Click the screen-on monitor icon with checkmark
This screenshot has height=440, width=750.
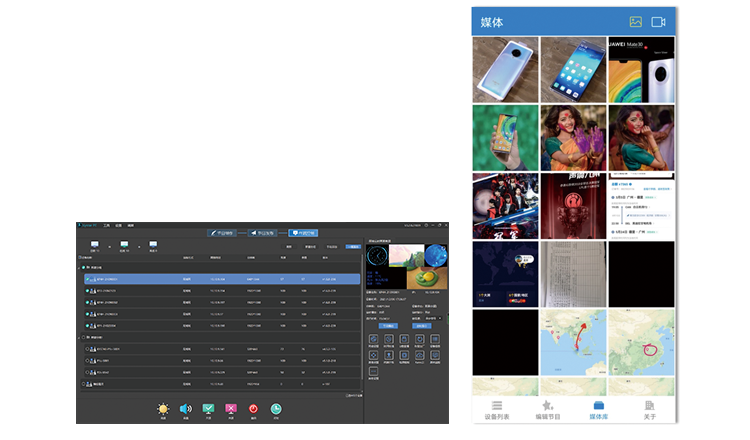[208, 410]
